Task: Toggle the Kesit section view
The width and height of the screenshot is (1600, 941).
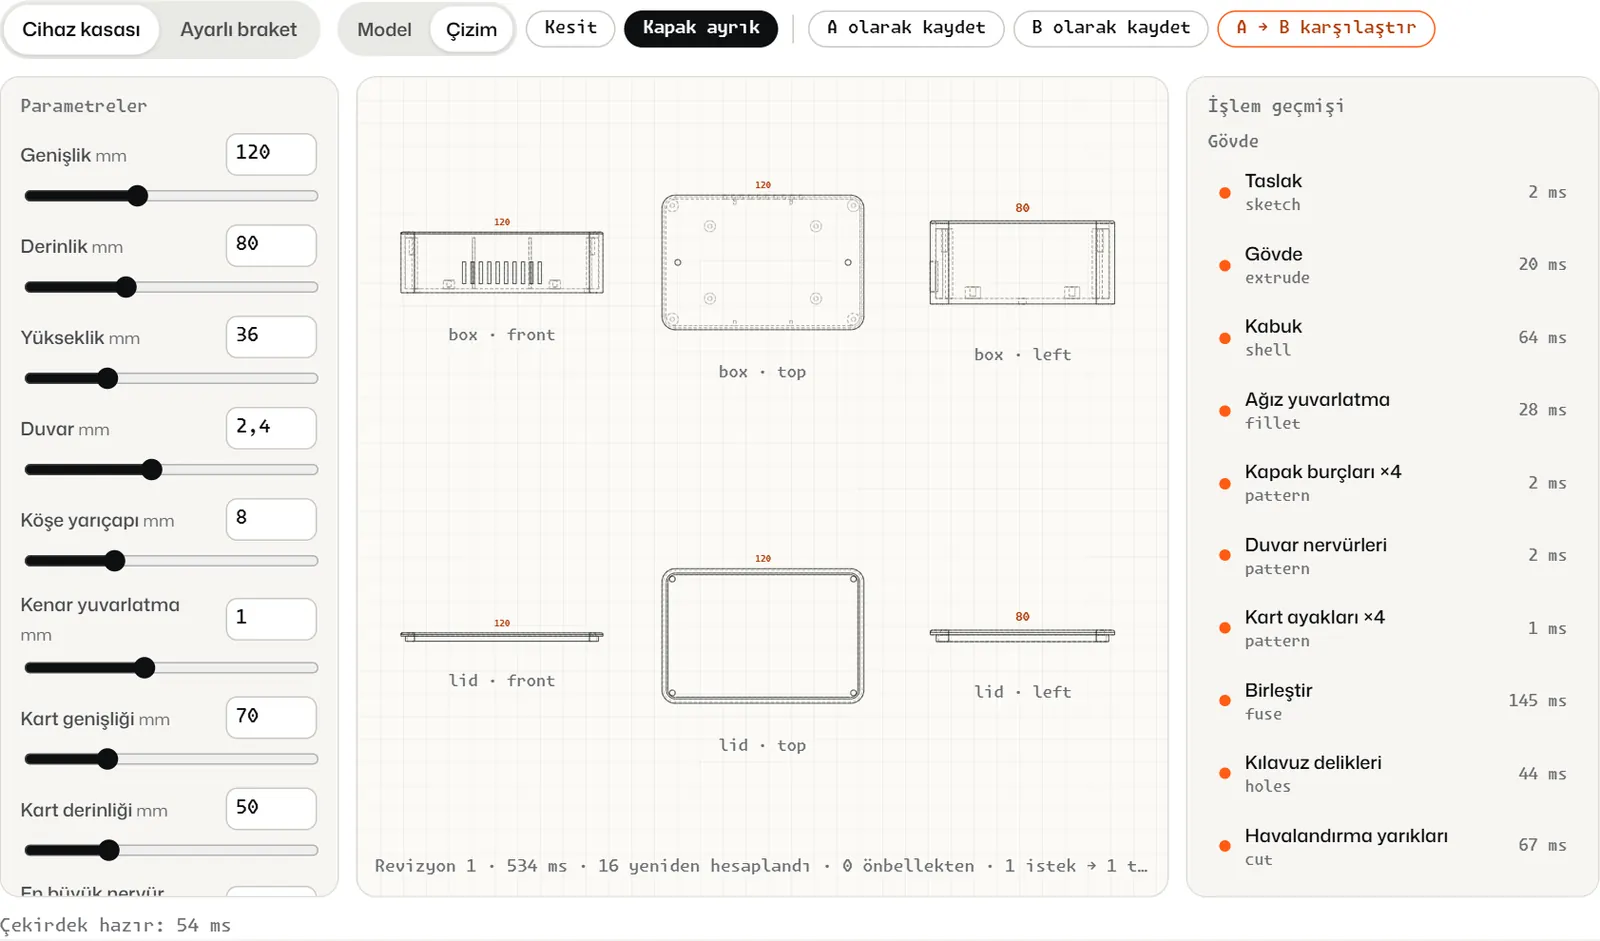Action: coord(570,28)
